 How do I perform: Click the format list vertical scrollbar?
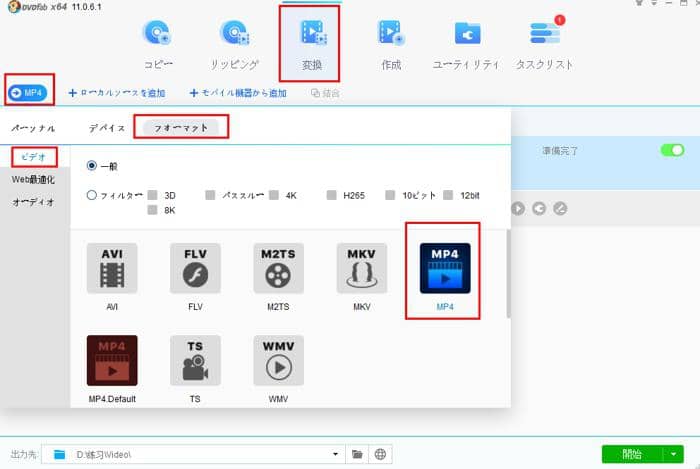tap(508, 274)
